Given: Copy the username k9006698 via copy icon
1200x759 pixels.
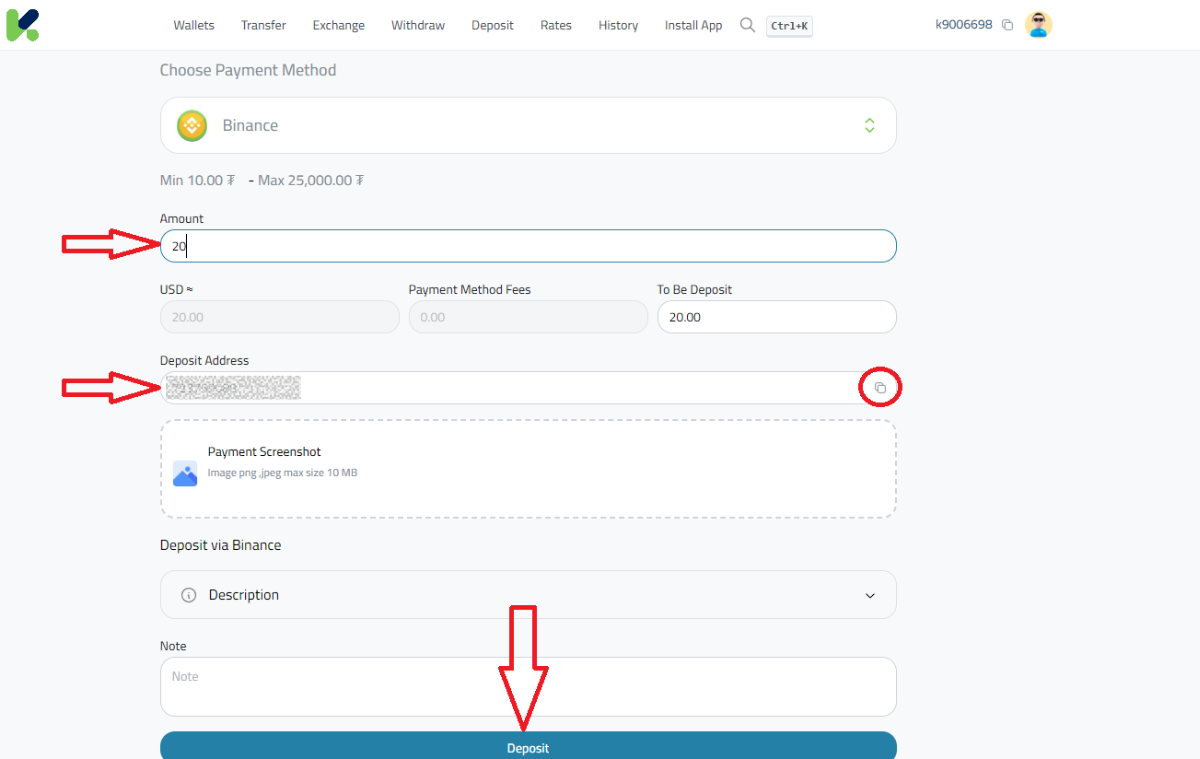Looking at the screenshot, I should 1007,24.
